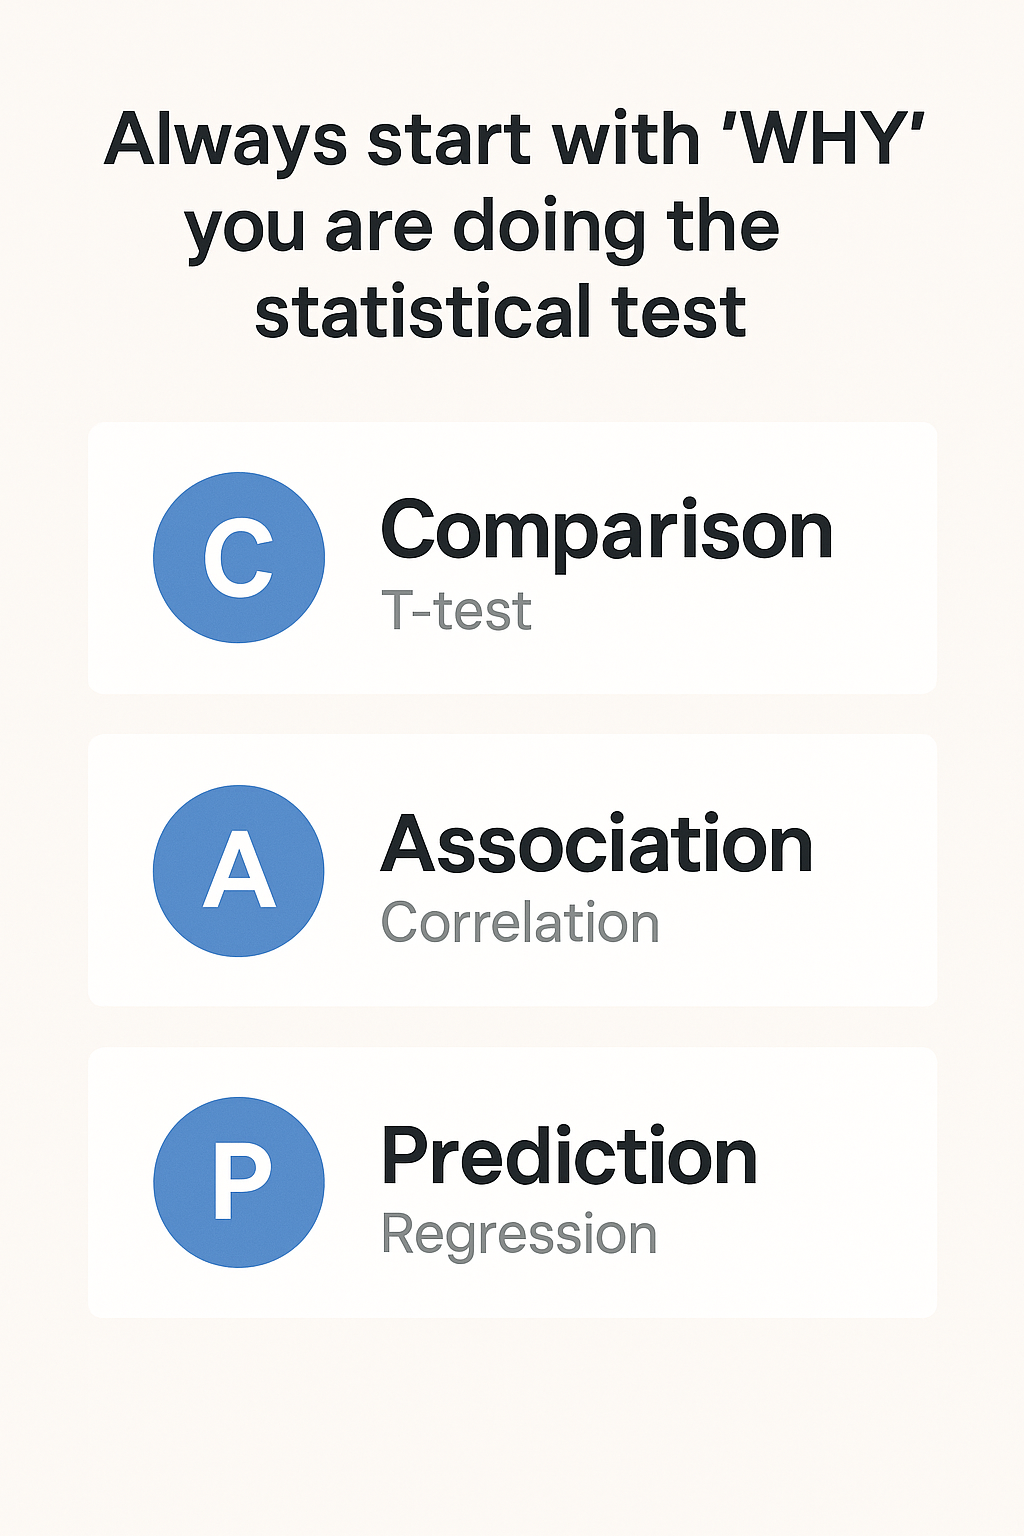Click the Correlation subtitle text
The width and height of the screenshot is (1024, 1536).
[520, 923]
